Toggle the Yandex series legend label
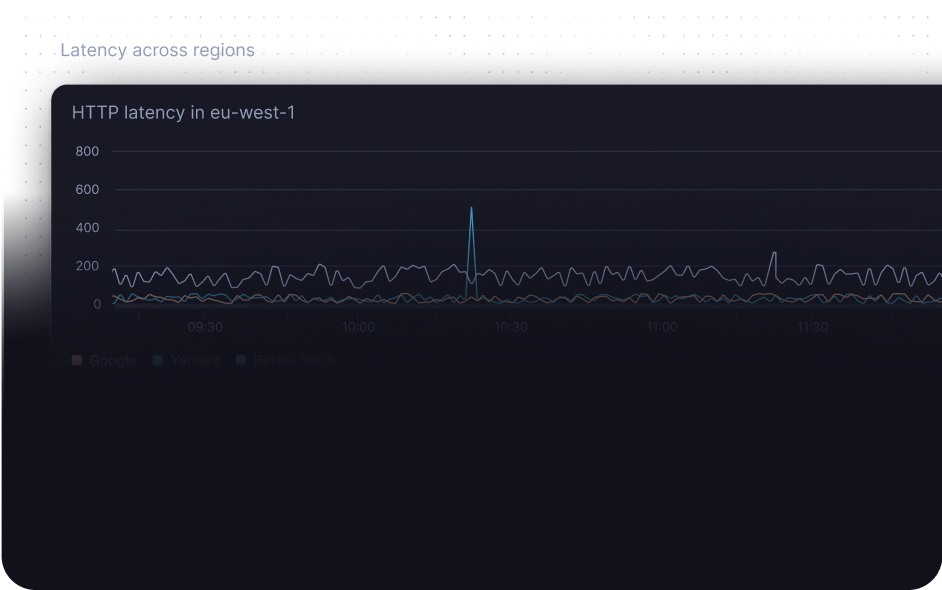The image size is (942, 590). [193, 360]
